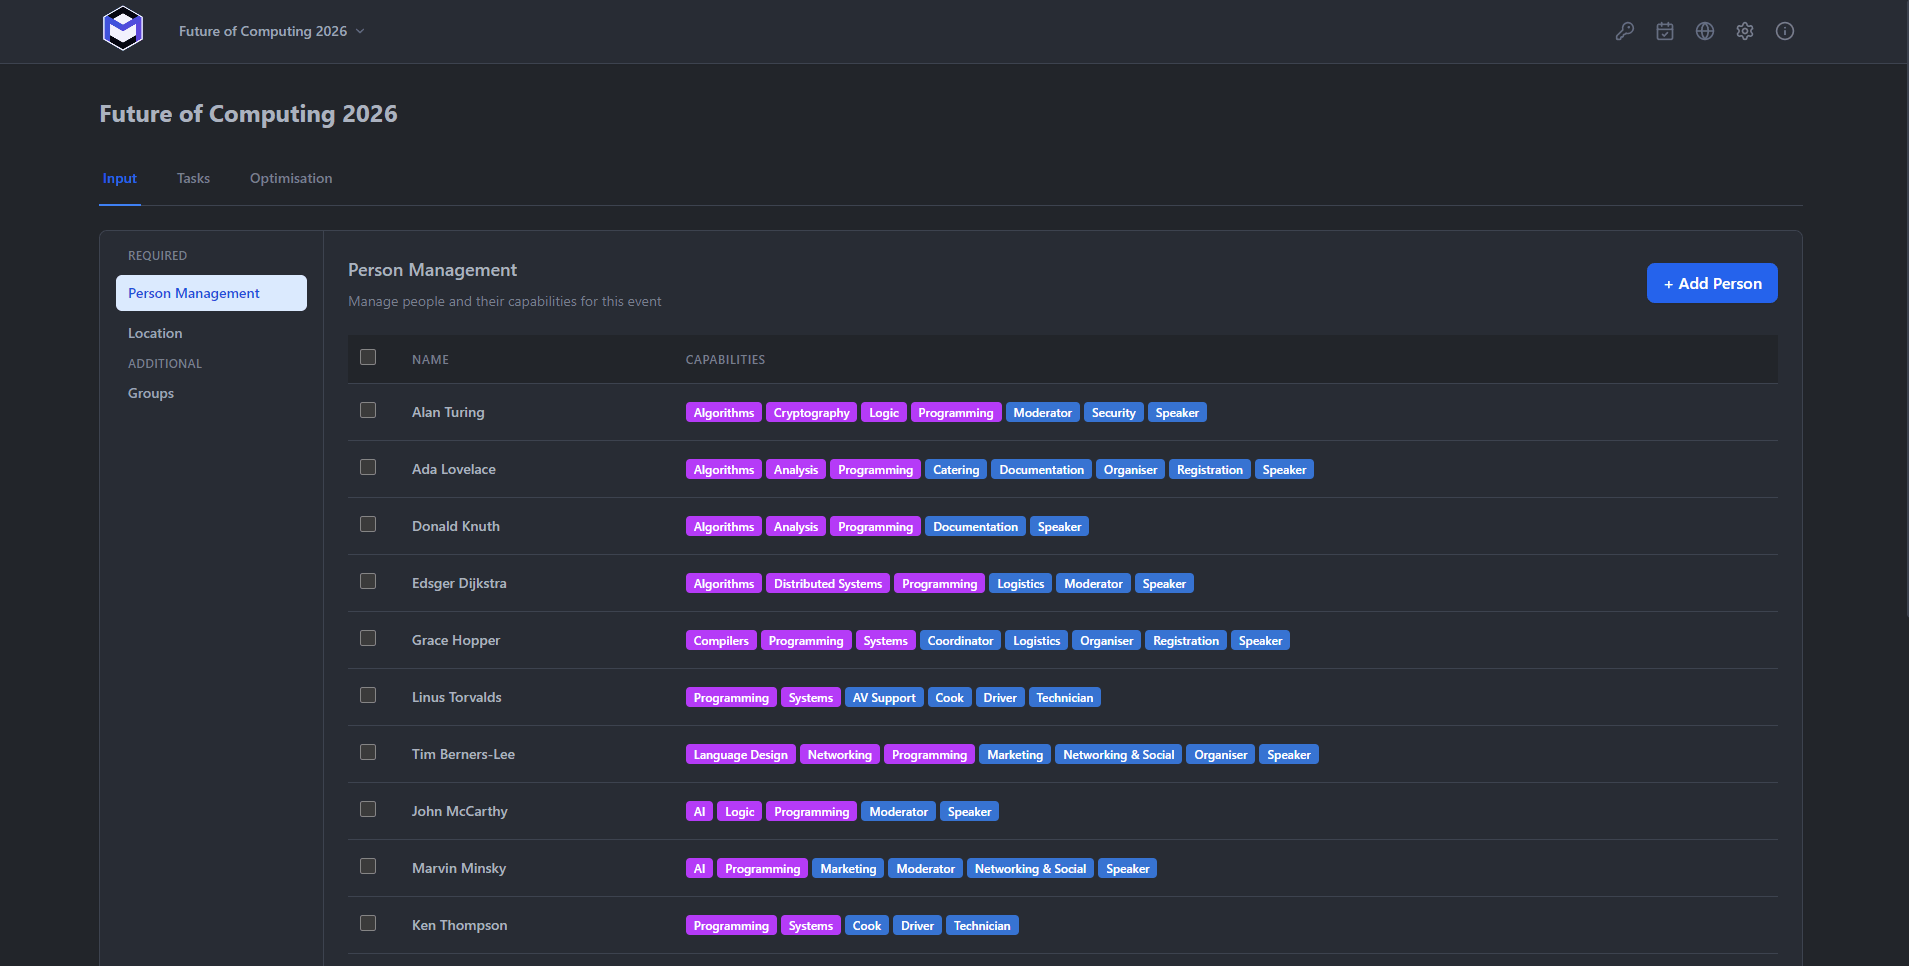
Task: Expand the Future of Computing 2026 dropdown
Action: coord(271,31)
